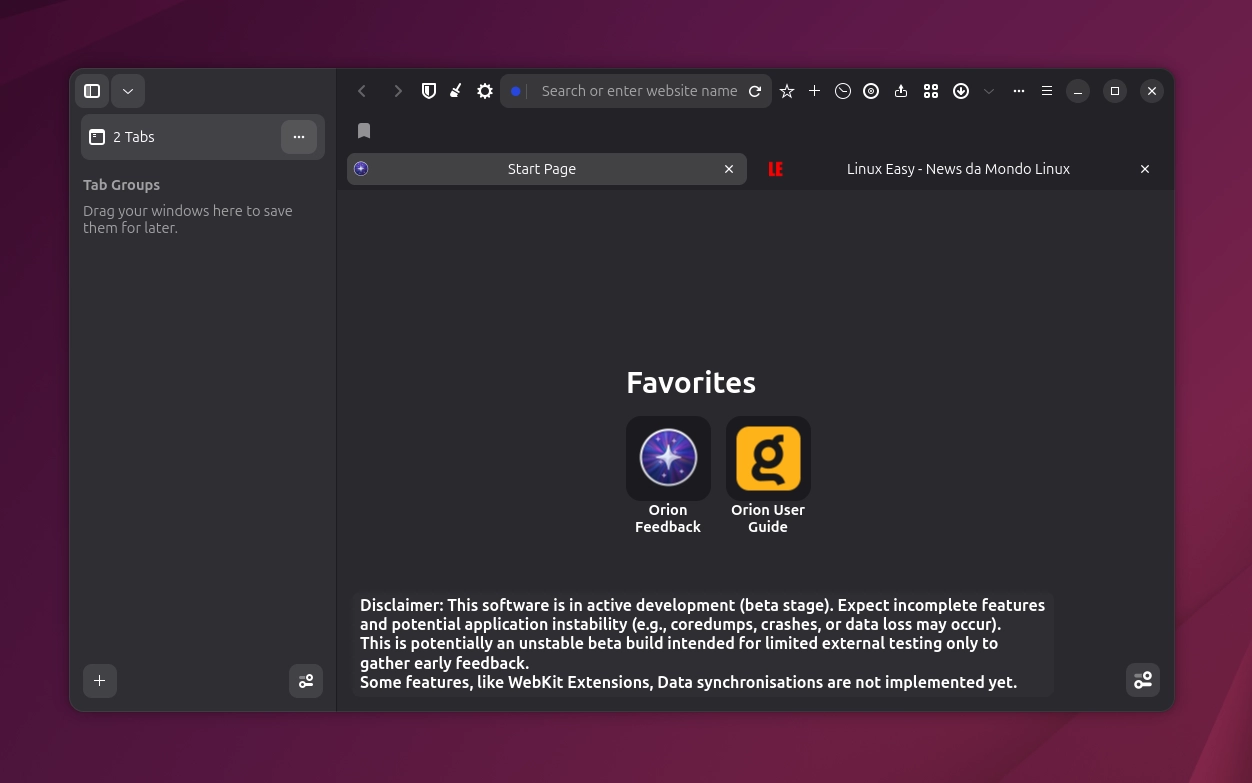Toggle the tab groups sidebar panel icon
The height and width of the screenshot is (783, 1252).
click(92, 91)
